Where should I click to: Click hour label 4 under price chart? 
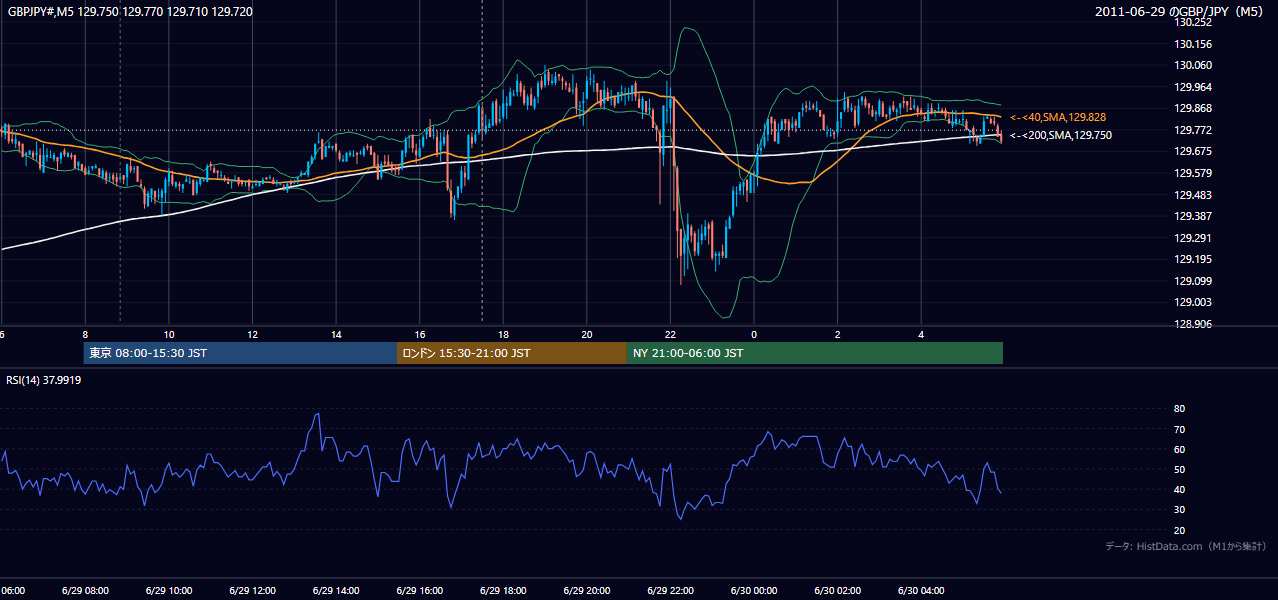pyautogui.click(x=921, y=334)
